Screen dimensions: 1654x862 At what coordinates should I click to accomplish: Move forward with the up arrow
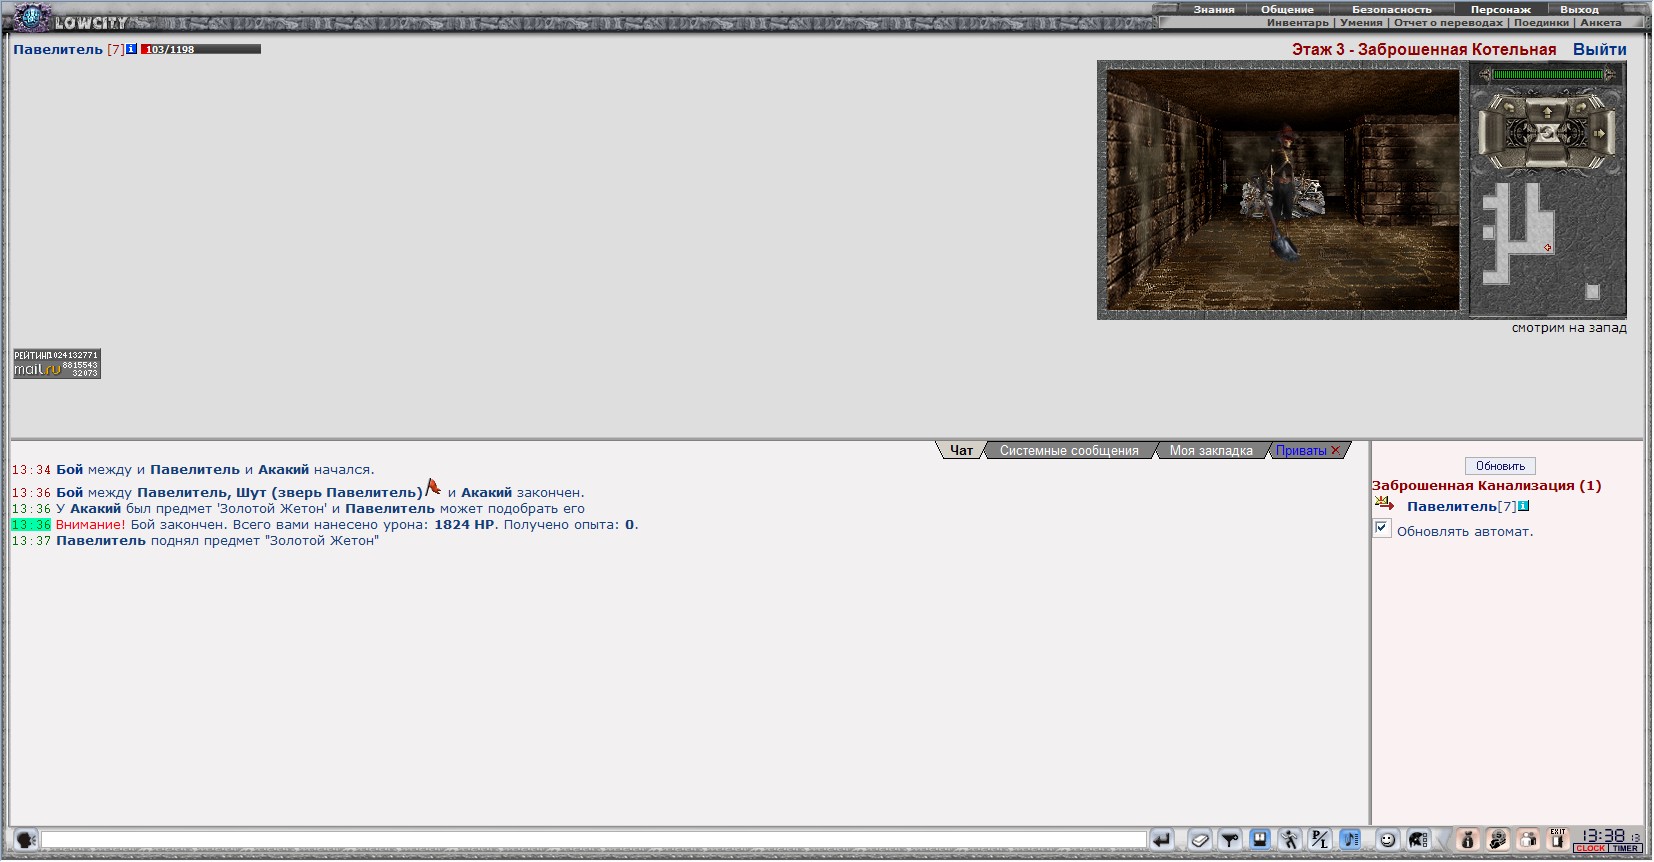[x=1547, y=113]
